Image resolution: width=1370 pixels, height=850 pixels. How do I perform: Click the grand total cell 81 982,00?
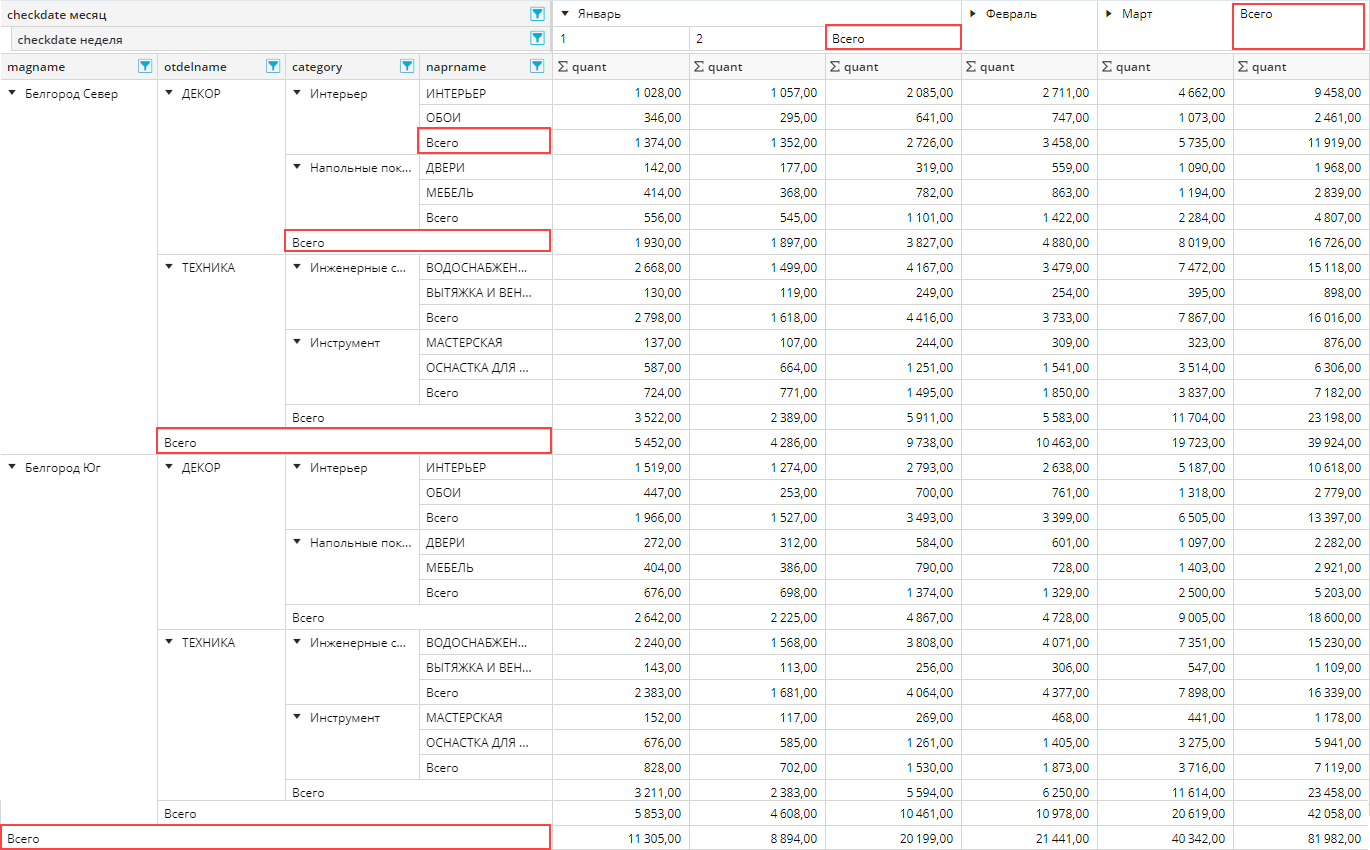(1300, 838)
